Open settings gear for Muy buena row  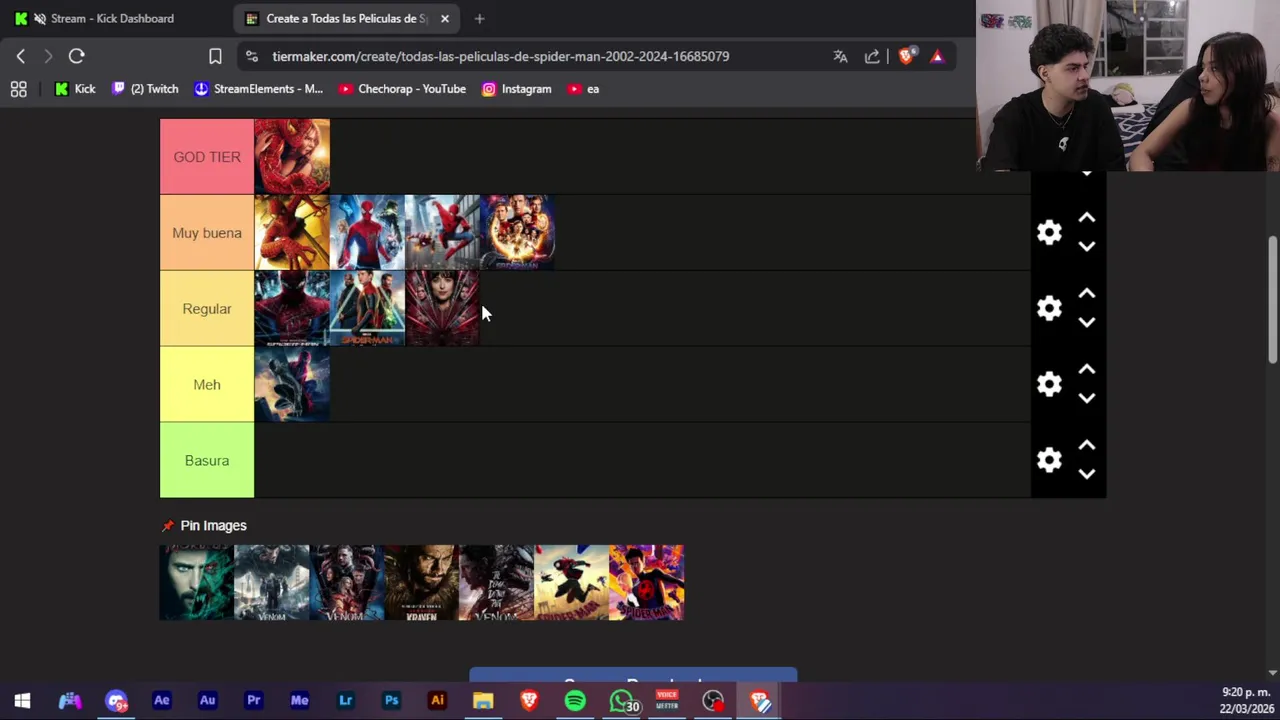pos(1049,233)
